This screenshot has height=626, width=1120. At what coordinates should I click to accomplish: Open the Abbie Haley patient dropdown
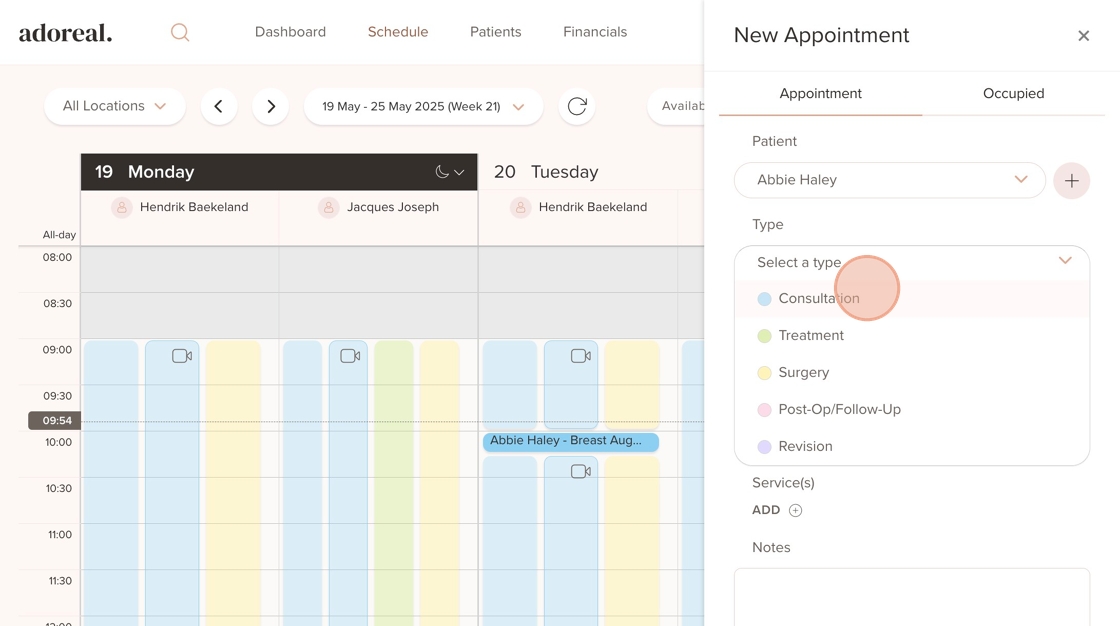point(889,180)
